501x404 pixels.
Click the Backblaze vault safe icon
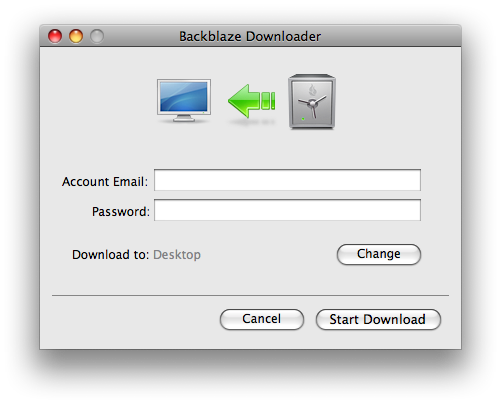(x=312, y=102)
